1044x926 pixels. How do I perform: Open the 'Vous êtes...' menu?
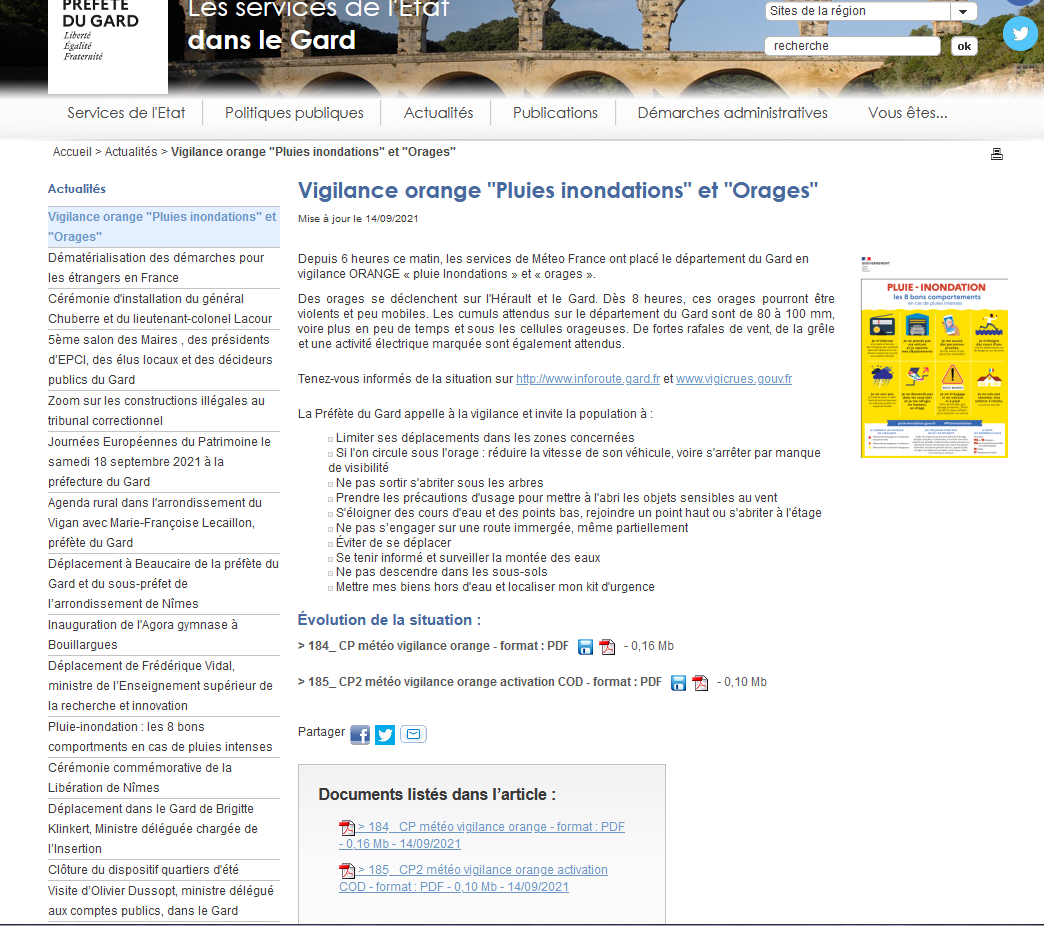(x=908, y=113)
